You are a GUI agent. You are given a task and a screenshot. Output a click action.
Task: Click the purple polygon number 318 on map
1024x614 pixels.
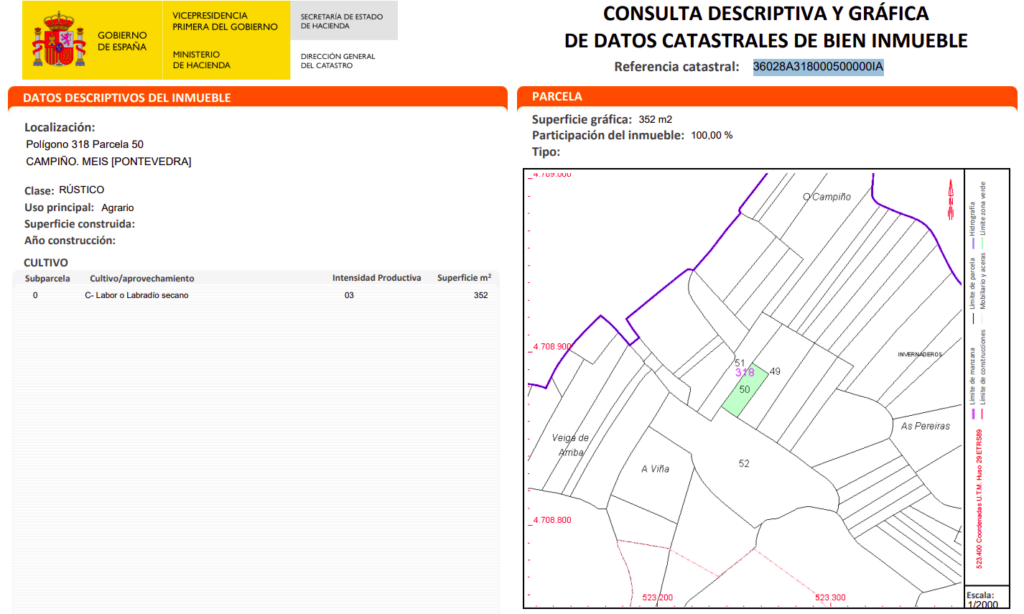[744, 372]
